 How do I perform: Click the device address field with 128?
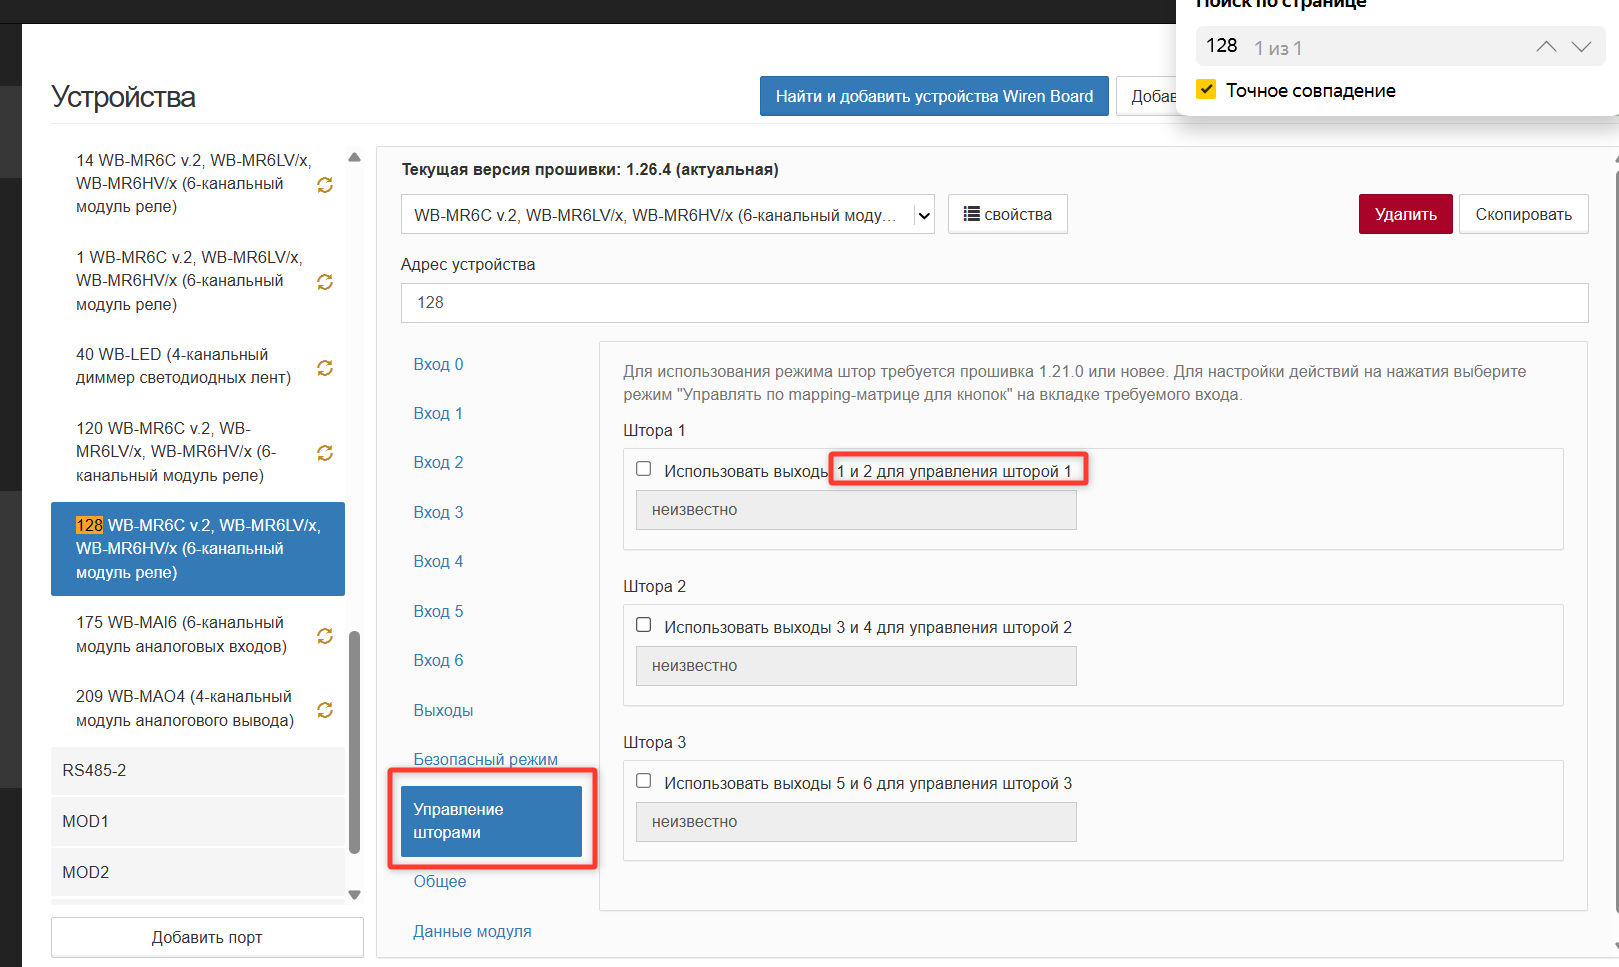point(994,303)
